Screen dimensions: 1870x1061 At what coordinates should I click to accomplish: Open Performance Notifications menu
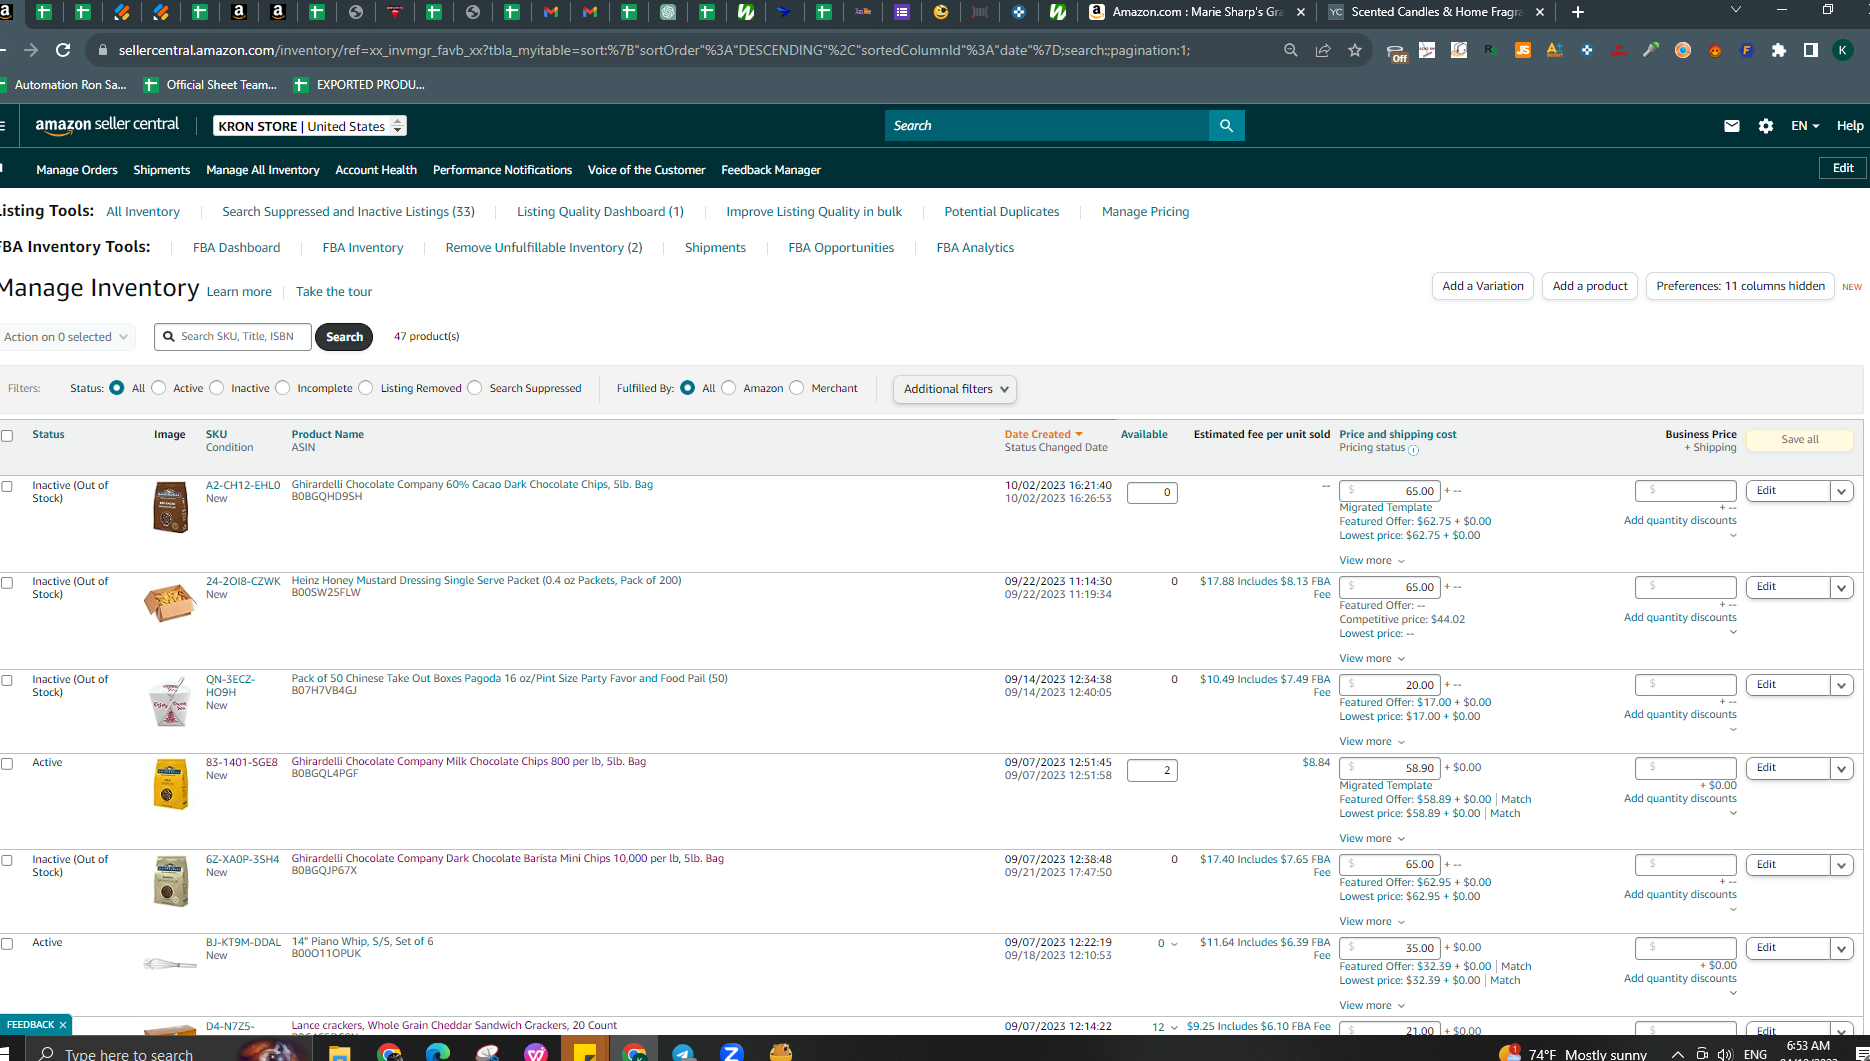[502, 170]
